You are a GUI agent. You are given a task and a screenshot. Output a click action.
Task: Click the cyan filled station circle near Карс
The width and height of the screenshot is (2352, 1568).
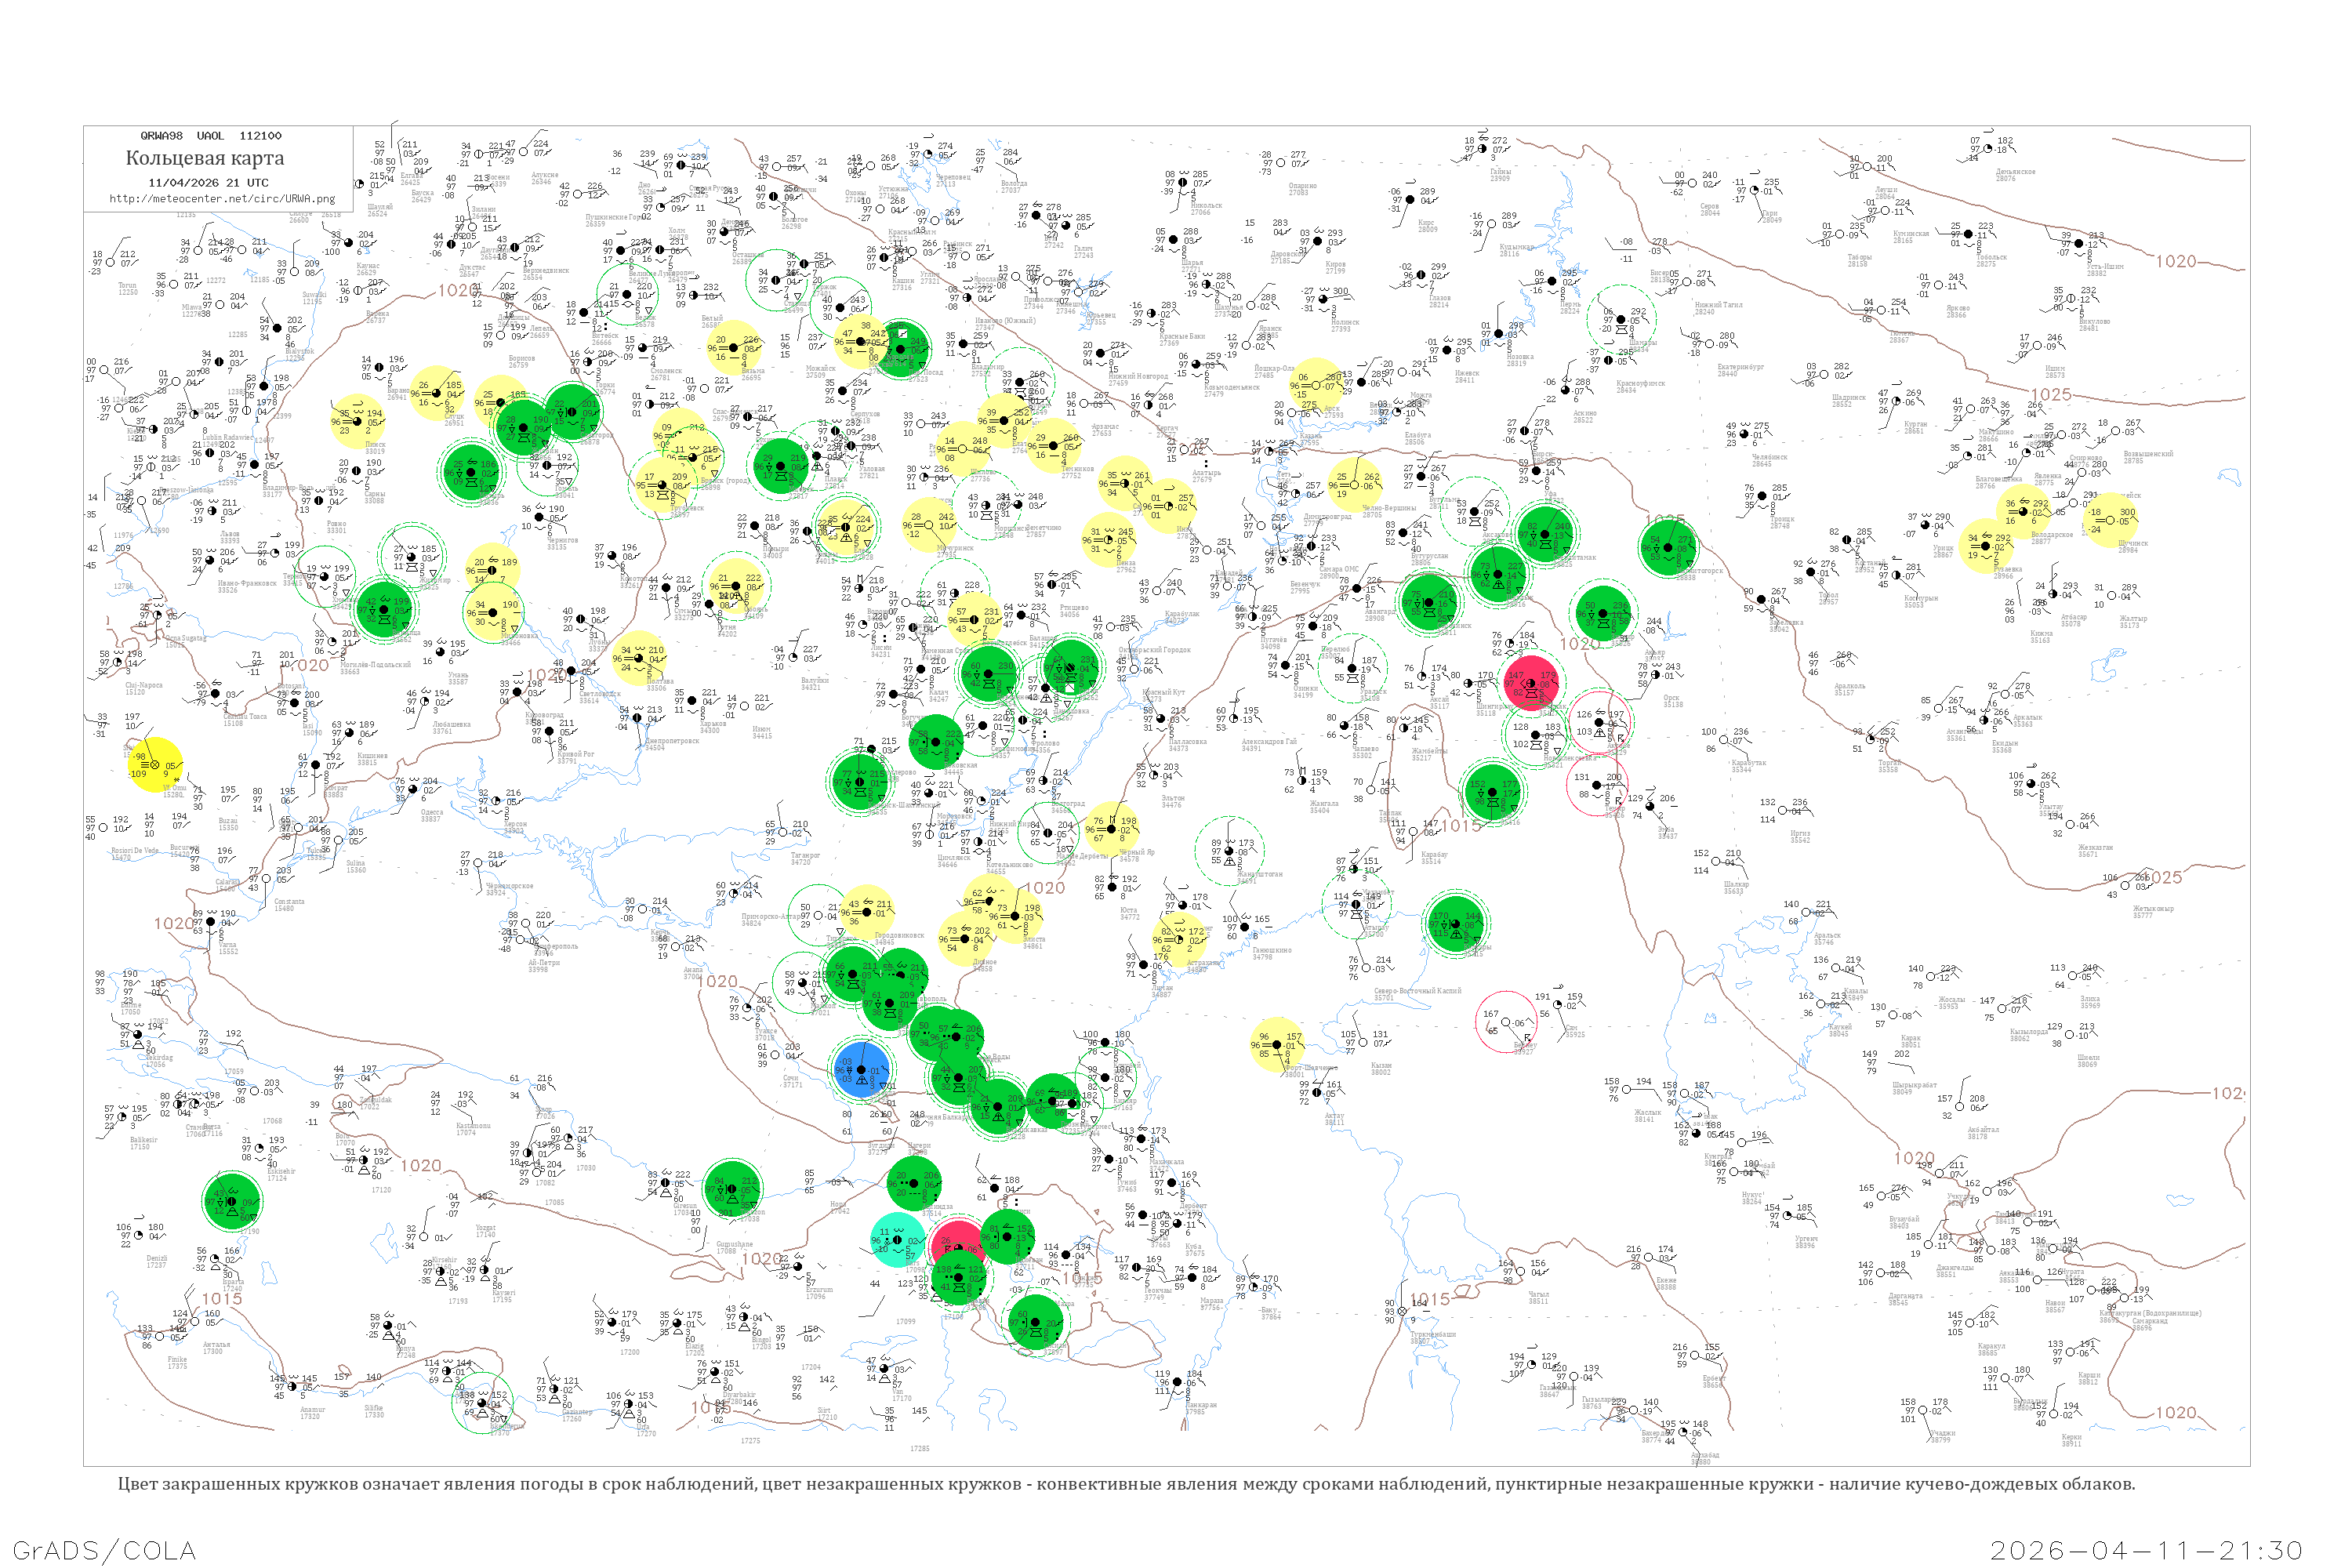(x=897, y=1240)
